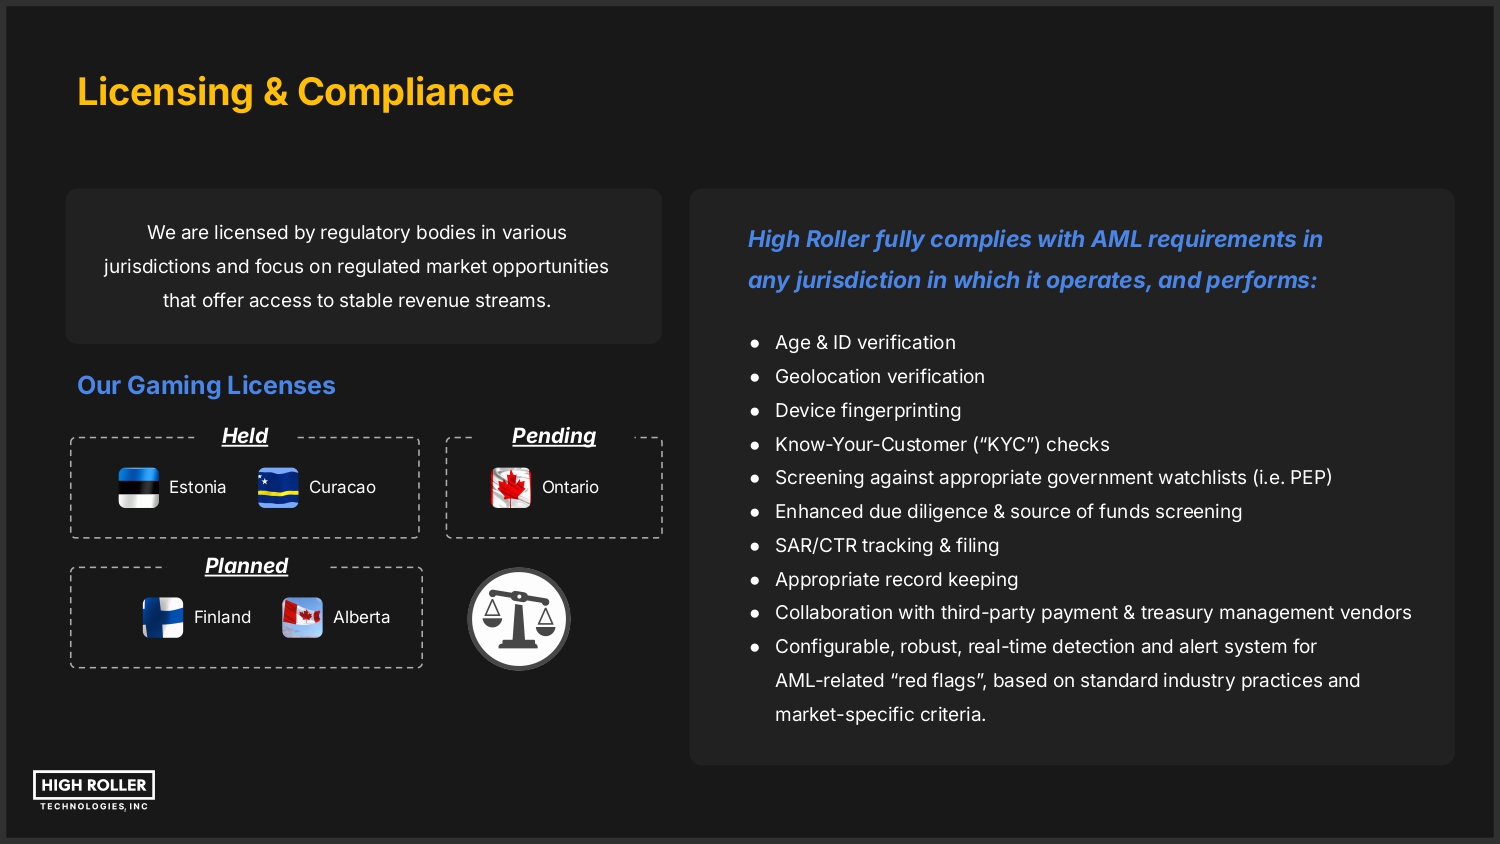
Task: Click the Pending license heading
Action: point(554,436)
